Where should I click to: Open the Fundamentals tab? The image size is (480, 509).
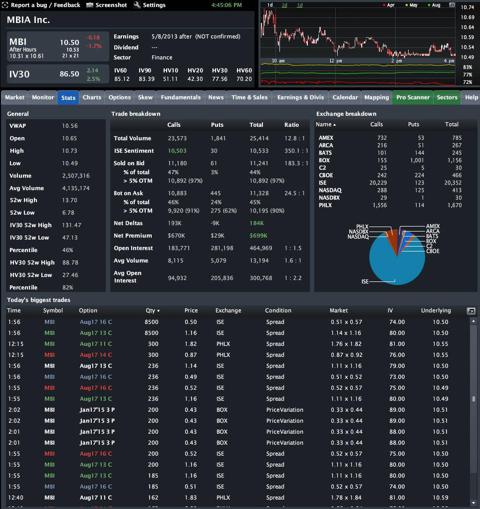point(181,97)
